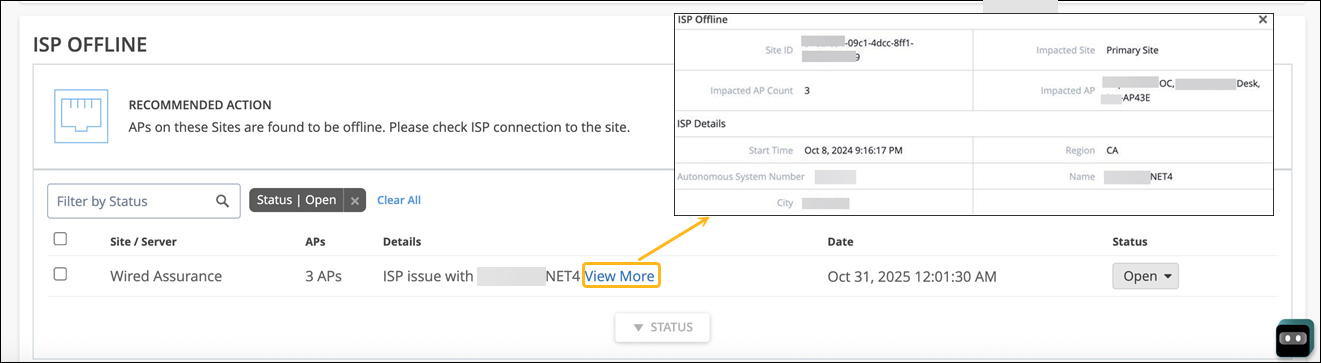Click the date Oct 31, 2025 12:01:30 AM
This screenshot has width=1321, height=363.
(x=912, y=276)
